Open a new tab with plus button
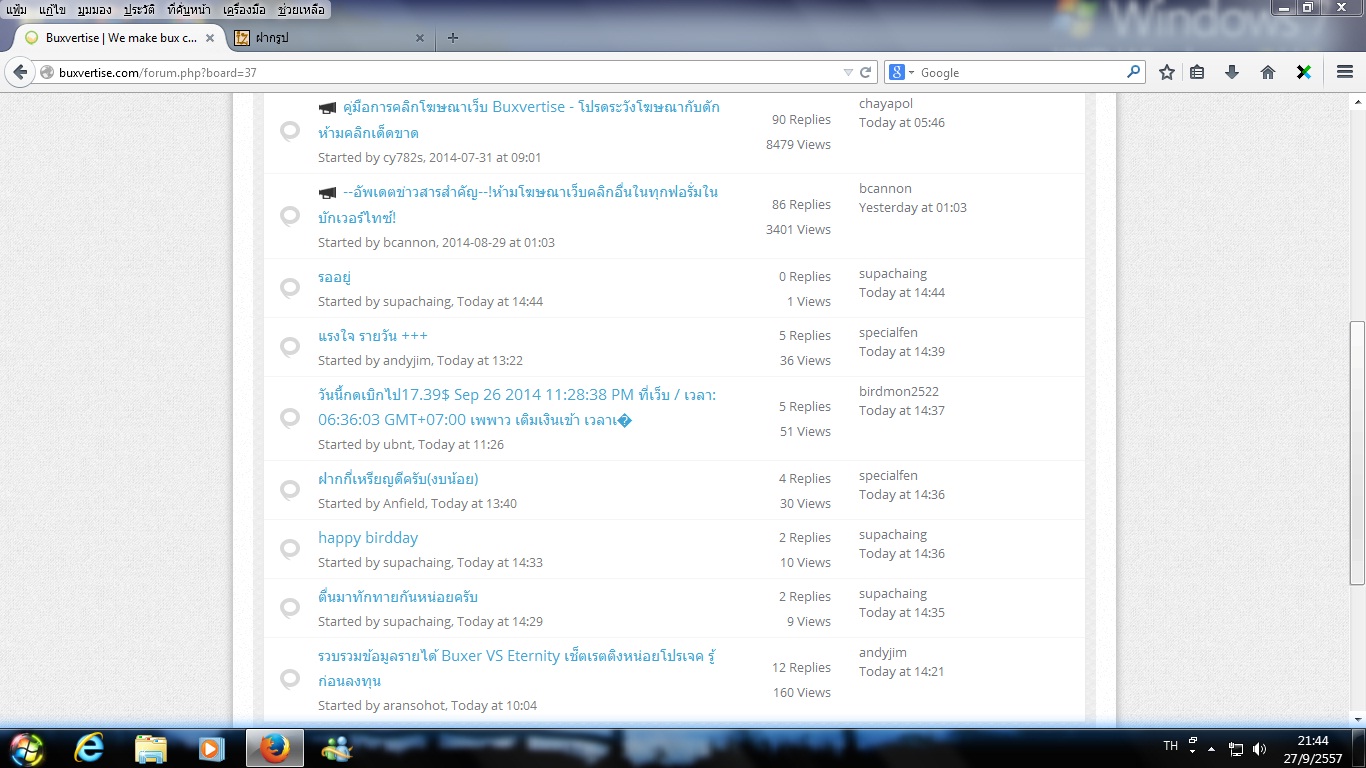Viewport: 1366px width, 768px height. (x=453, y=38)
